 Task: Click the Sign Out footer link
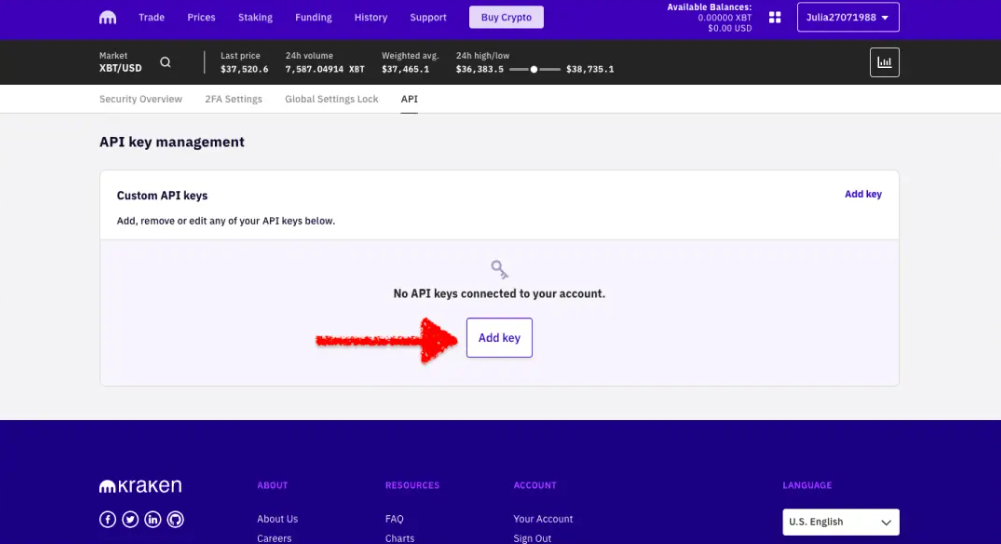[x=532, y=538]
